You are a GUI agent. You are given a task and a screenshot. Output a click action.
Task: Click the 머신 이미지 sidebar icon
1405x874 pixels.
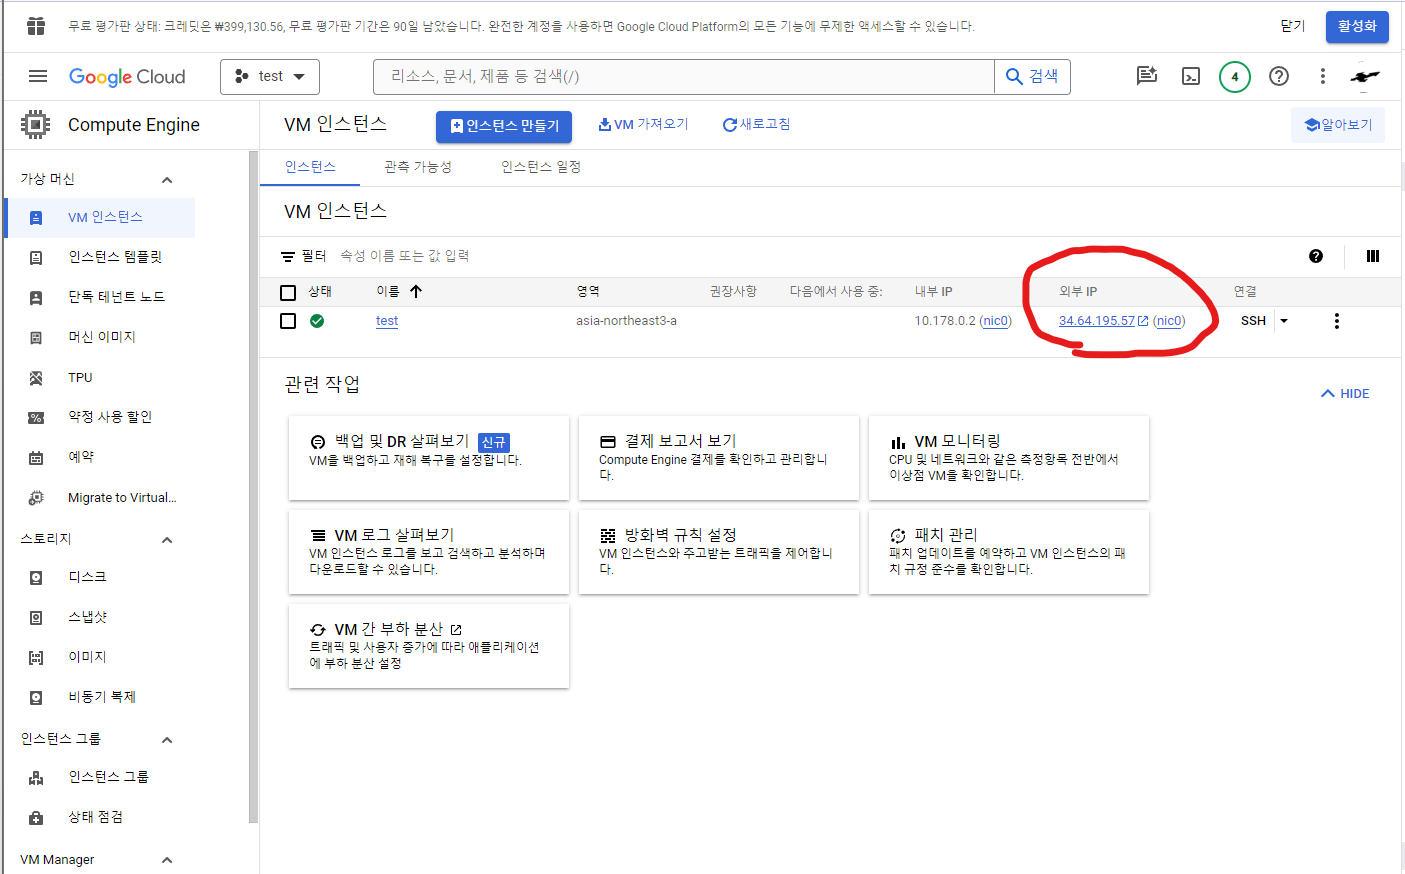(36, 338)
